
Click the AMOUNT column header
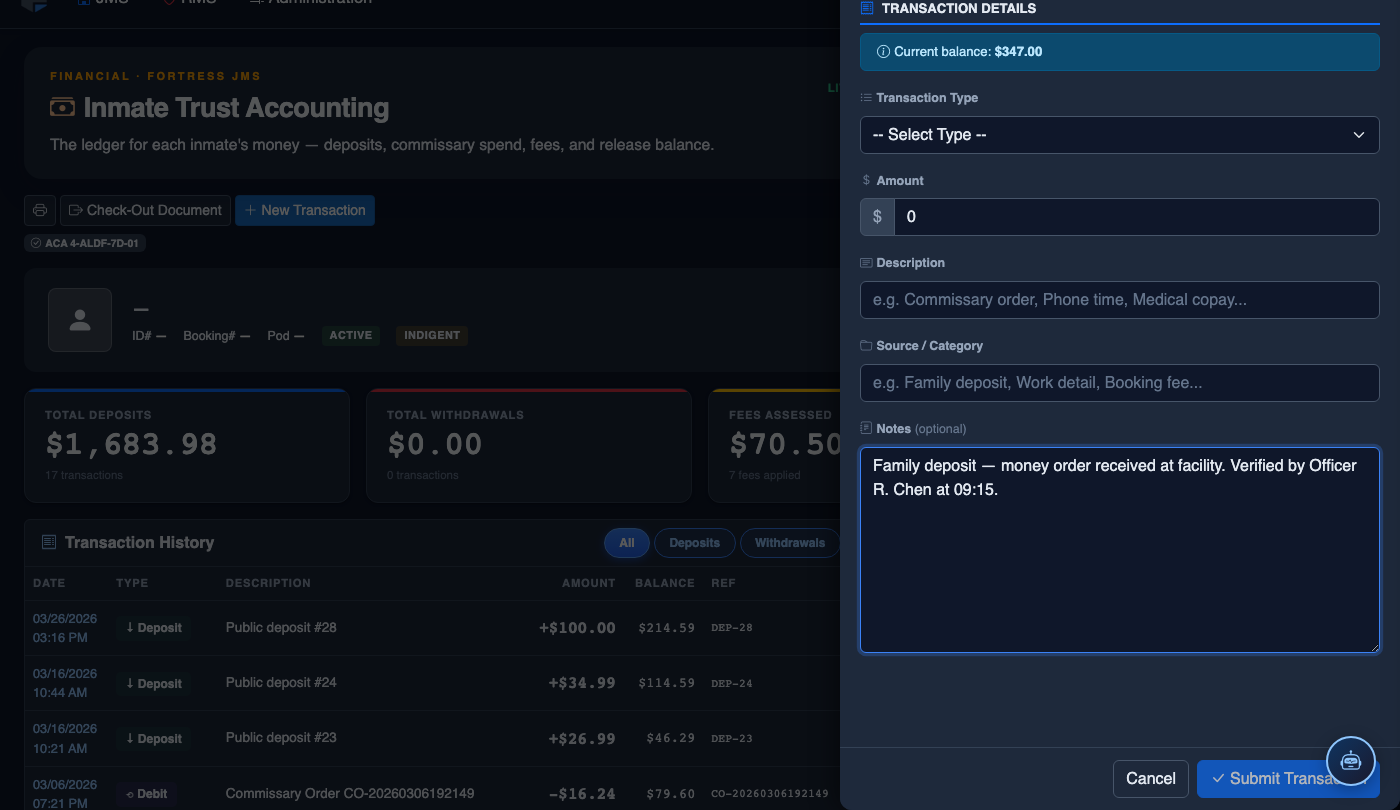589,583
